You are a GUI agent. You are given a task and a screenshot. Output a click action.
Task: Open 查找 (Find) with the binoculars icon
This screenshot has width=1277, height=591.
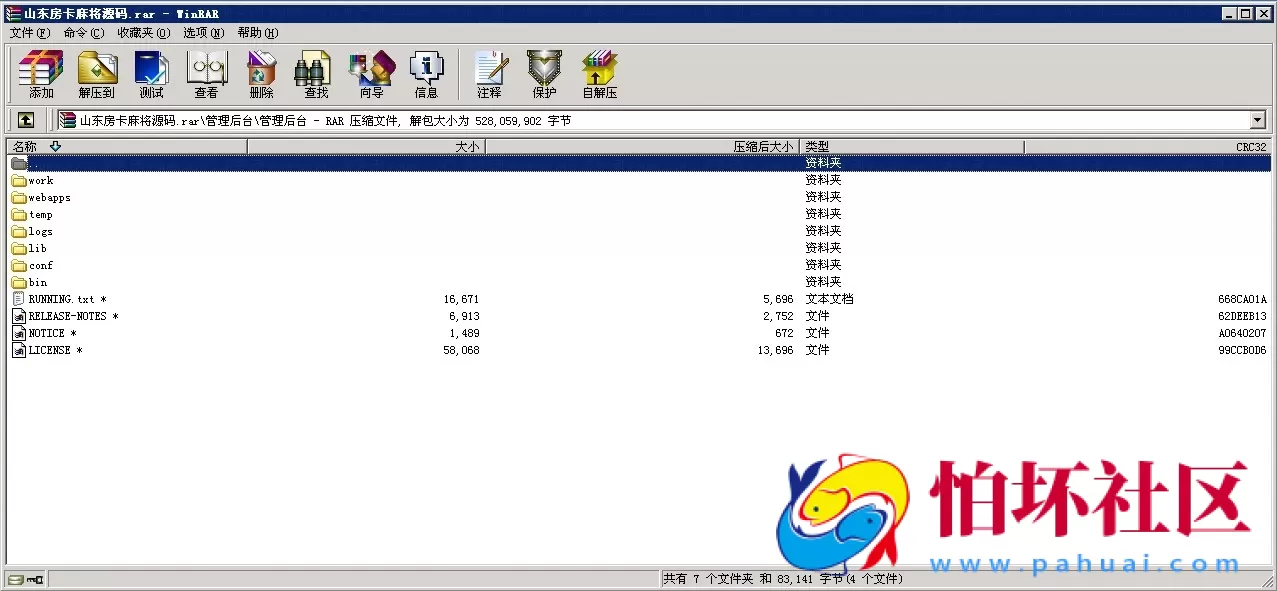pos(313,72)
